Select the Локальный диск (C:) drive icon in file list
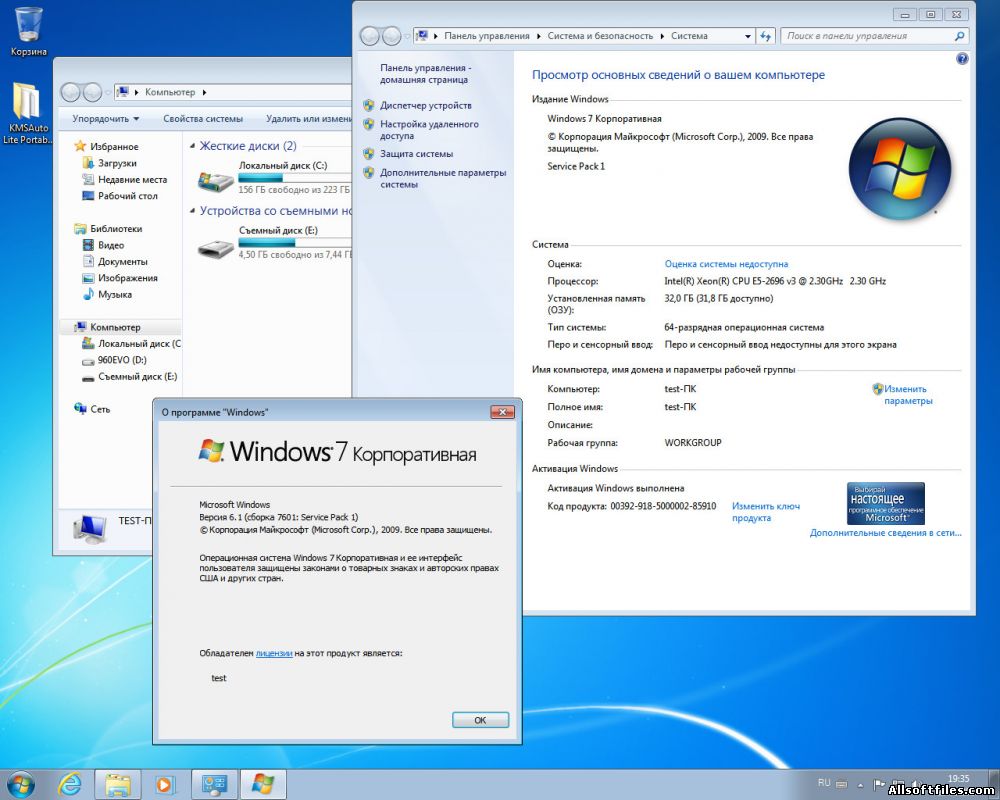The width and height of the screenshot is (1000, 800). (216, 182)
